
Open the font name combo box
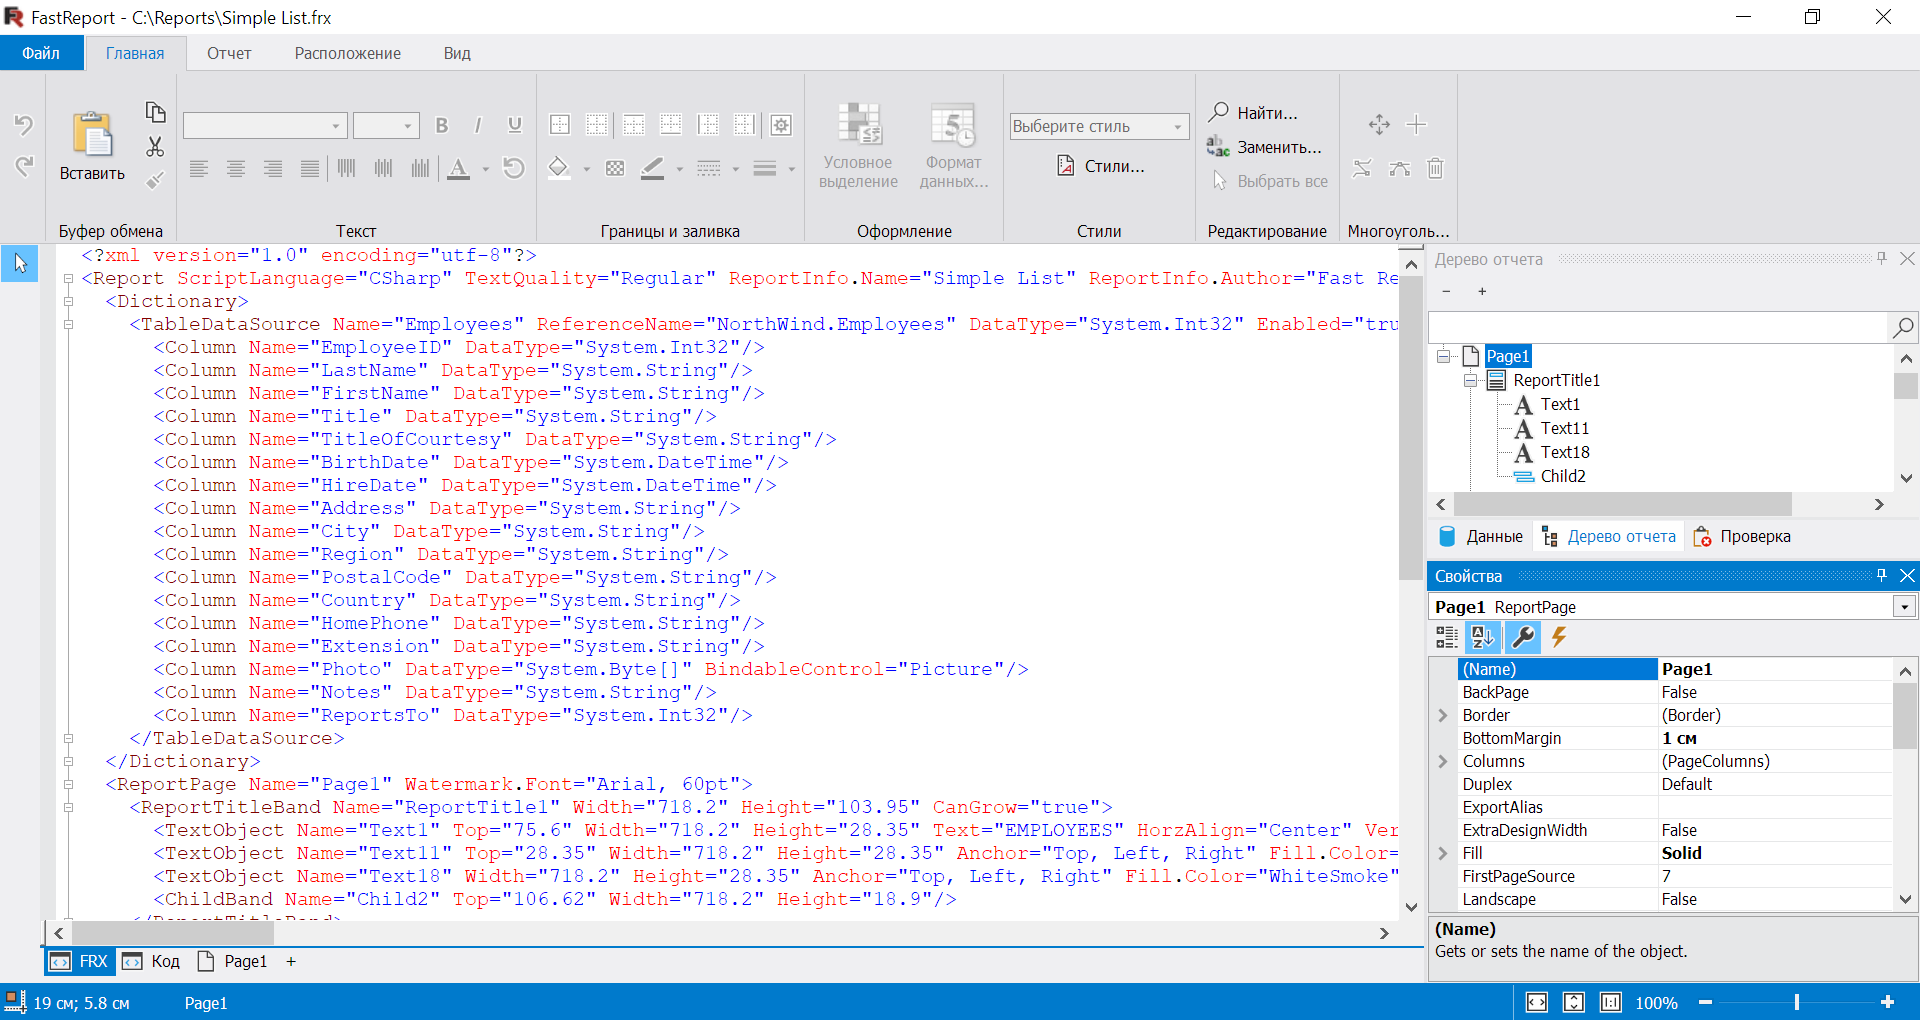pyautogui.click(x=265, y=125)
